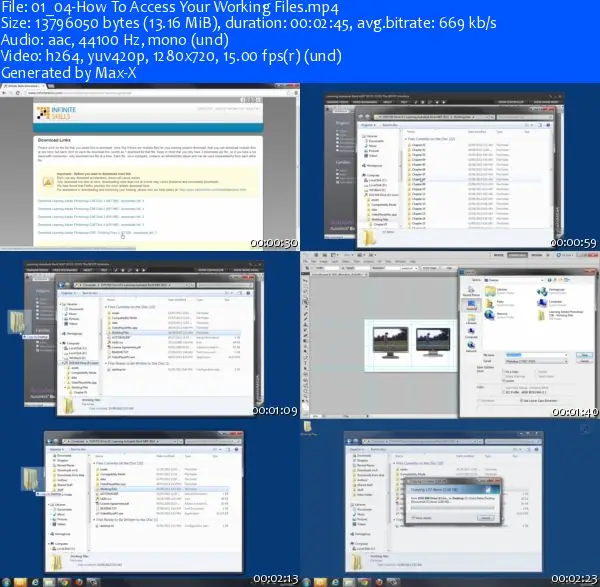Click the Up One Level icon in Save As dialog
This screenshot has height=587, width=600.
556,280
